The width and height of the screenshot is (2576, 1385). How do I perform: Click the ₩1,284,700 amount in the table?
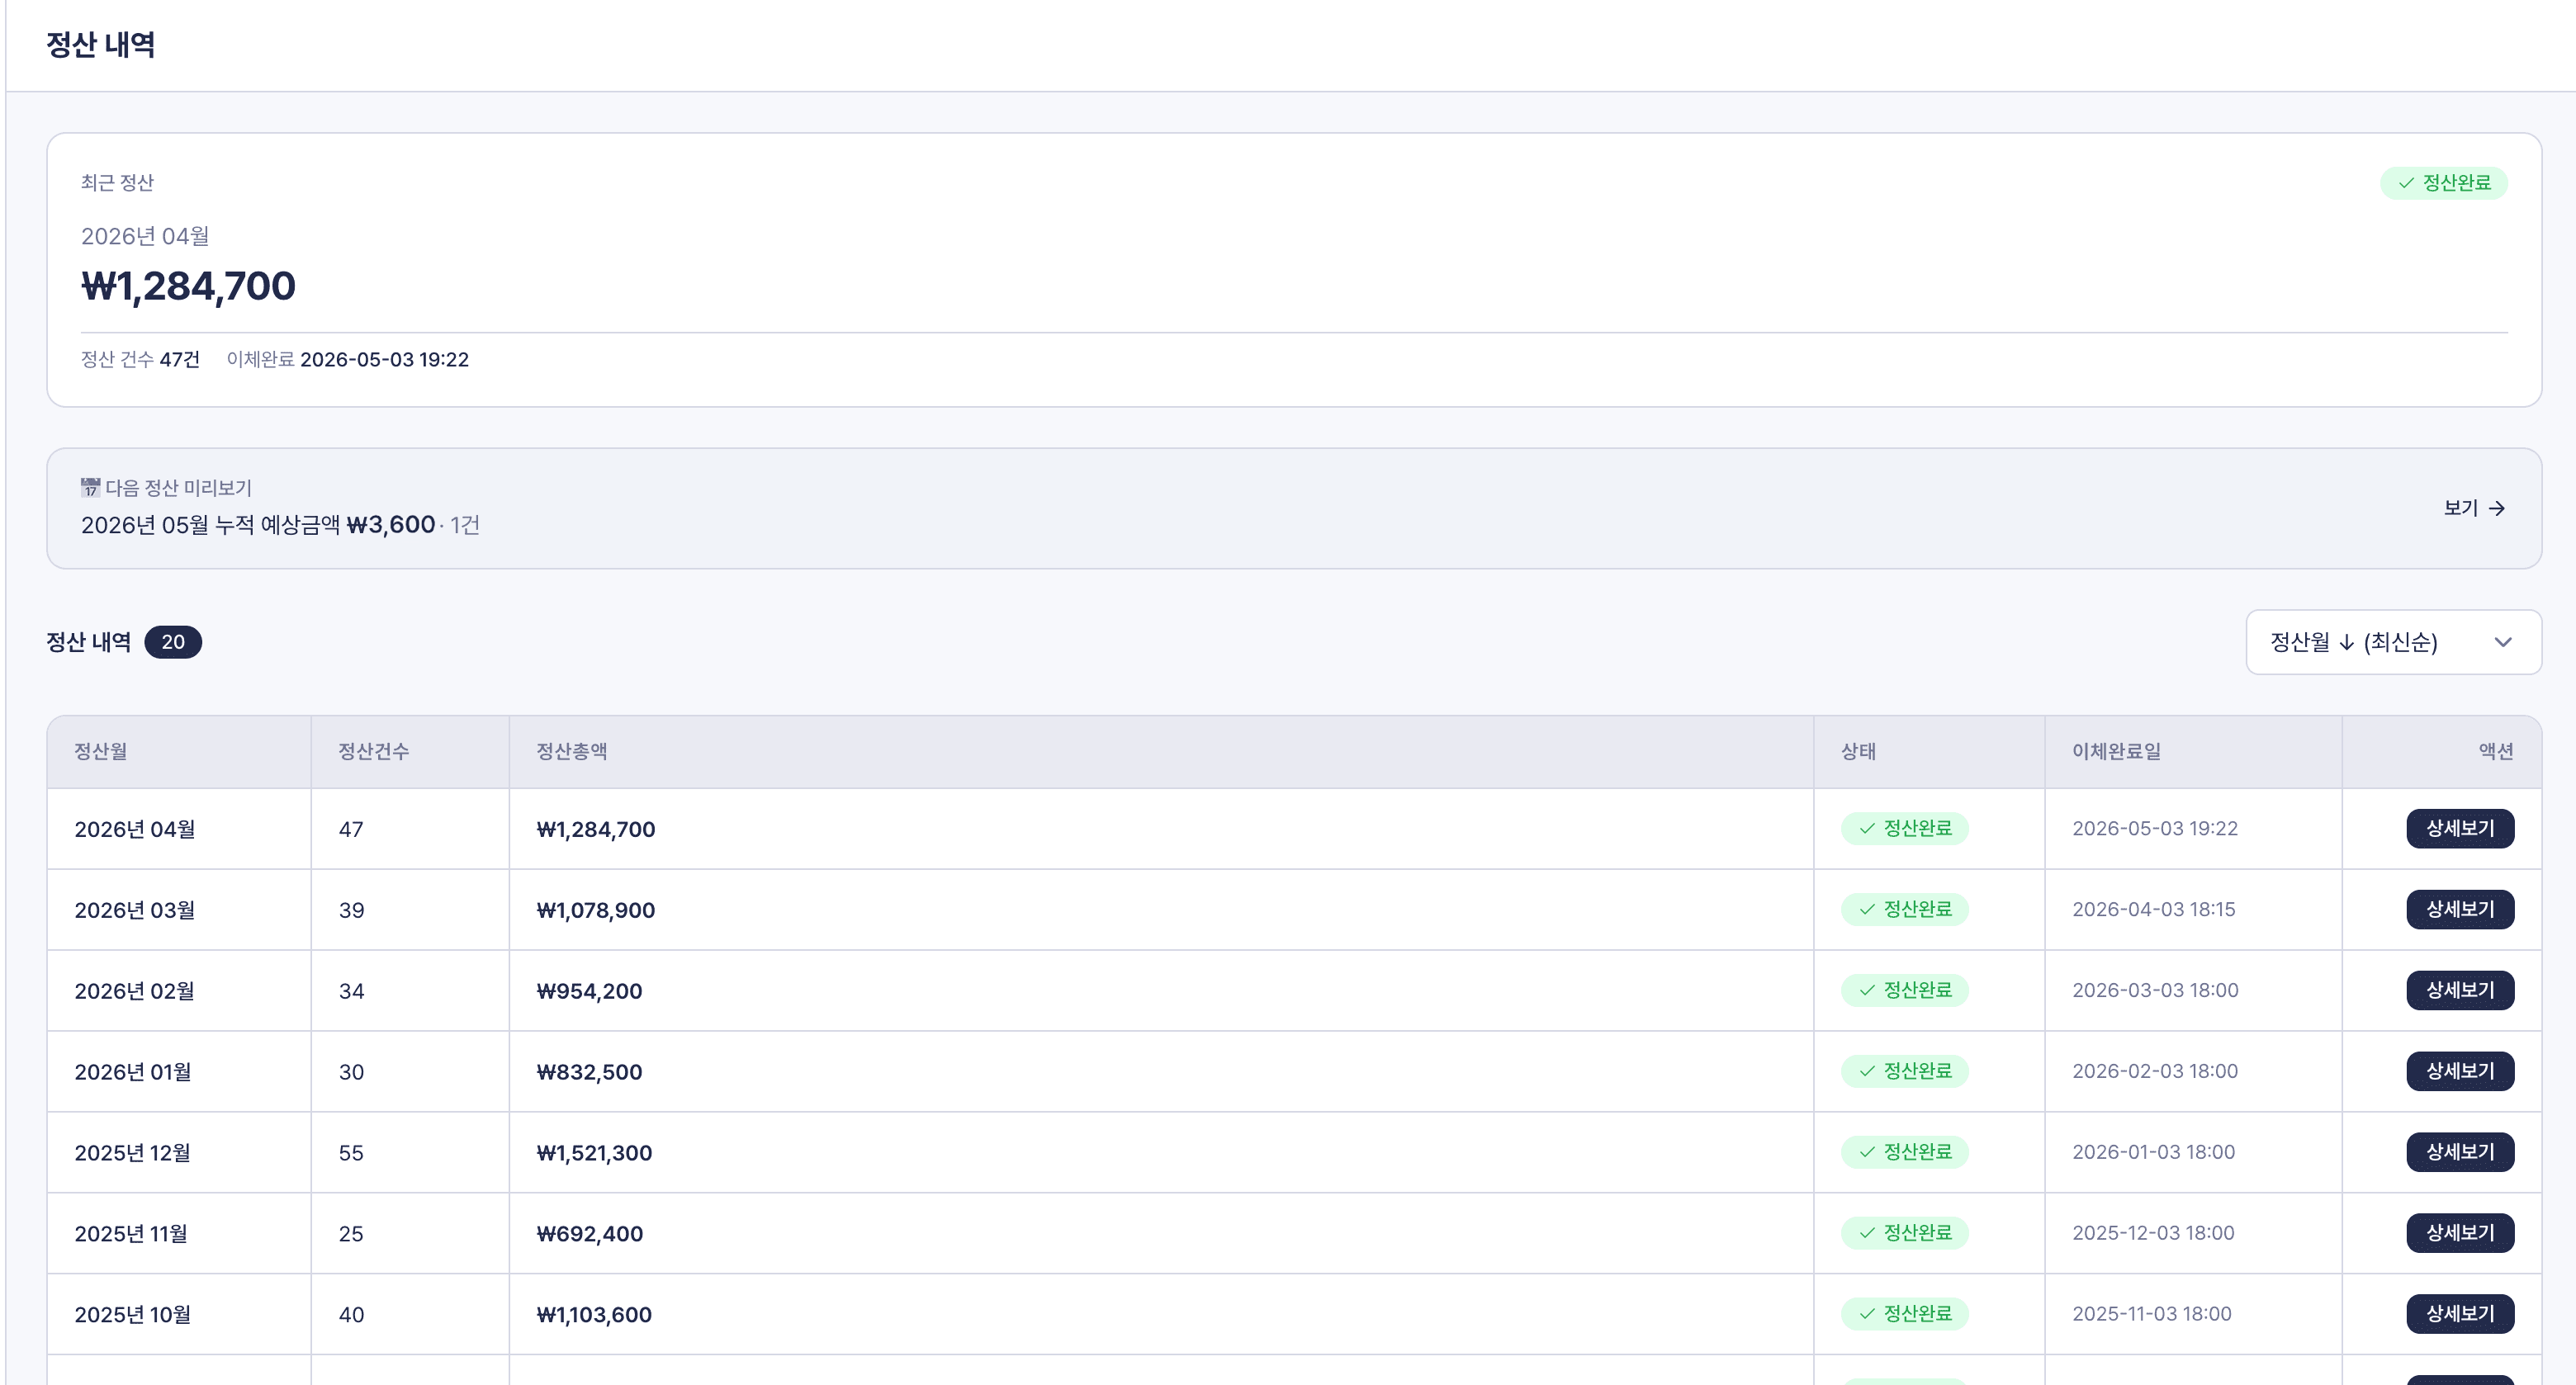596,829
